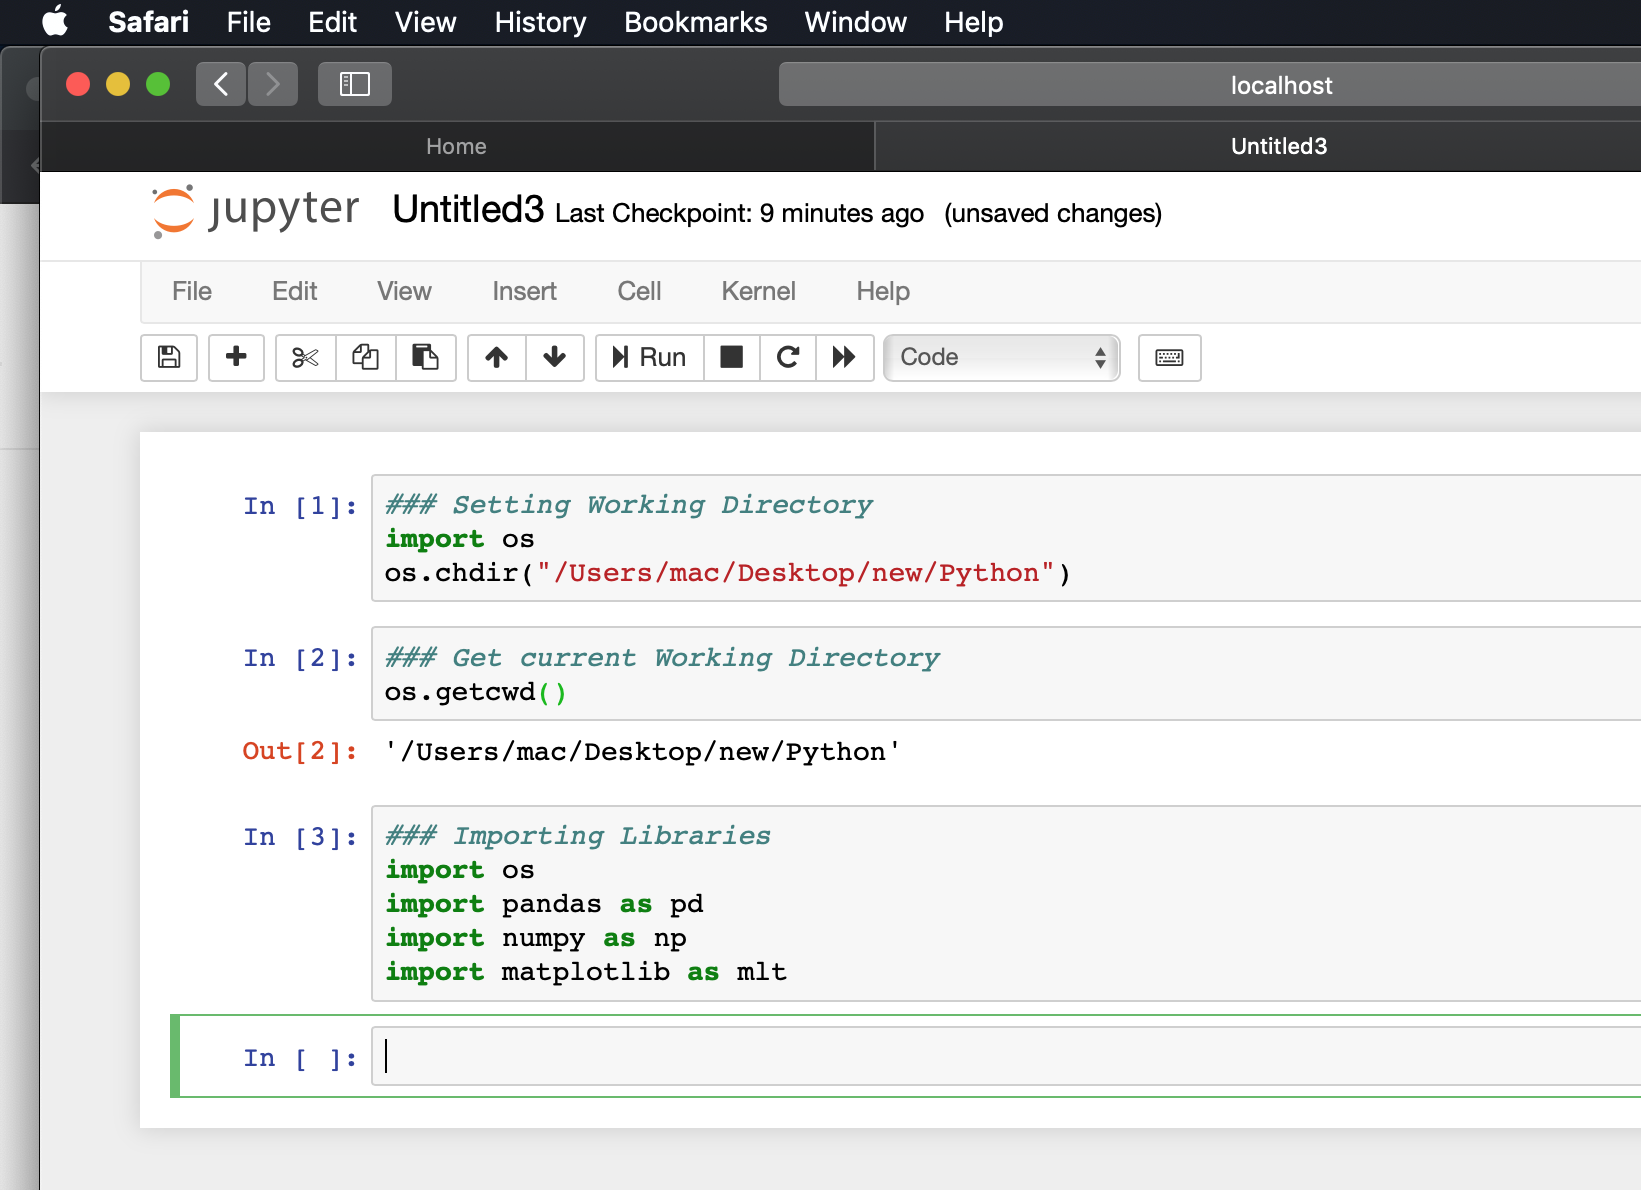The image size is (1641, 1190).
Task: Toggle the Safari sidebar
Action: (354, 84)
